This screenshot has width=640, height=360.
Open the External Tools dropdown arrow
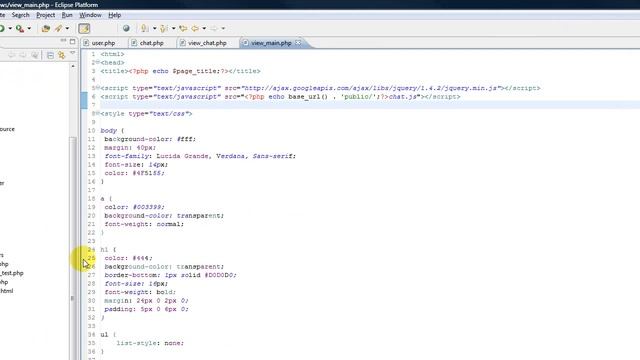(29, 29)
